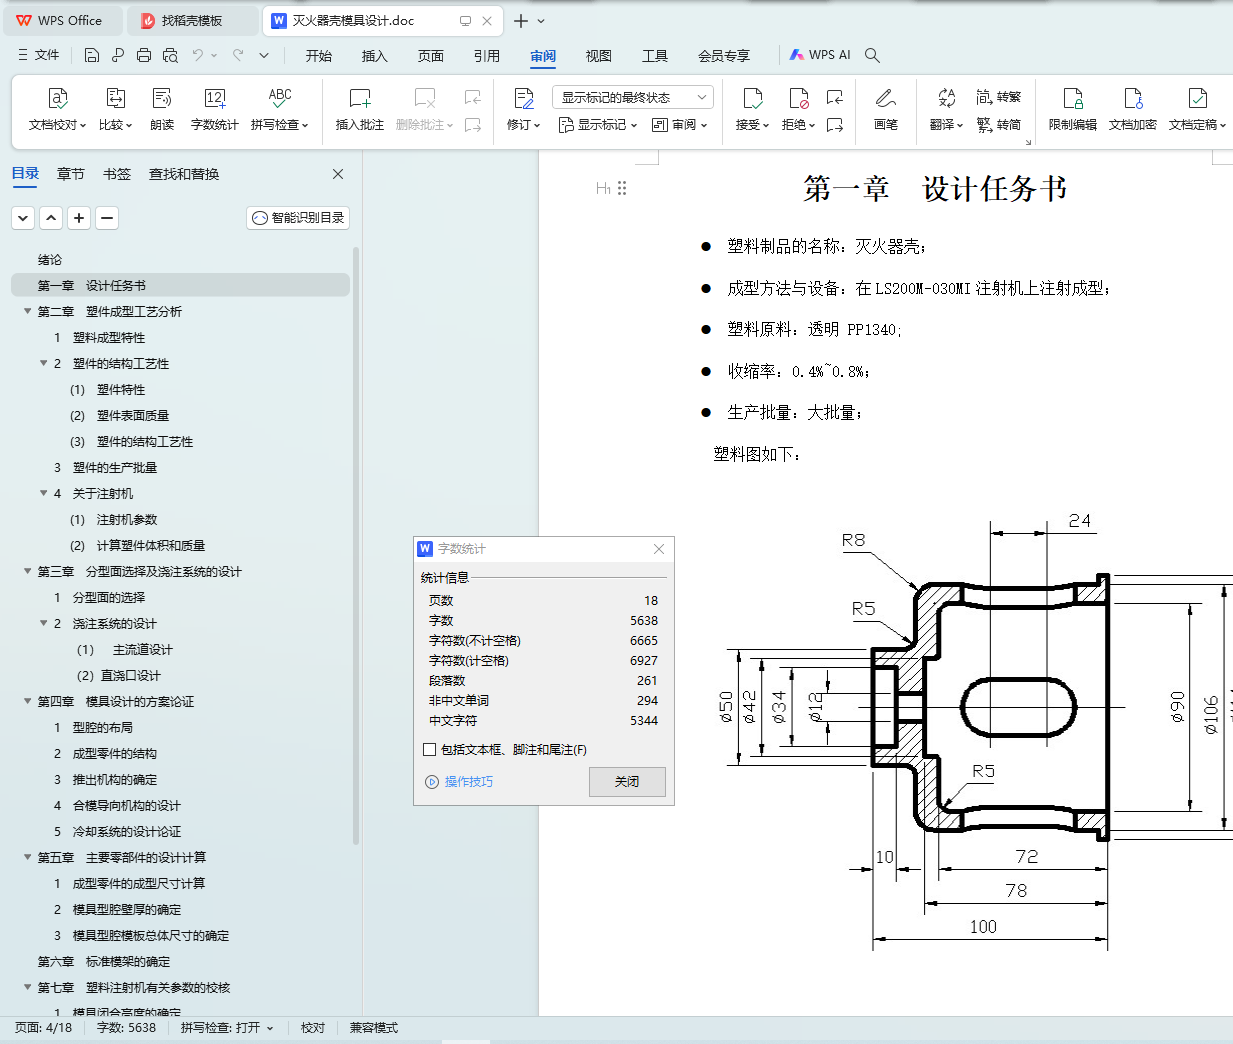Click 文档加密 document encryption icon
The image size is (1233, 1044).
tap(1133, 98)
